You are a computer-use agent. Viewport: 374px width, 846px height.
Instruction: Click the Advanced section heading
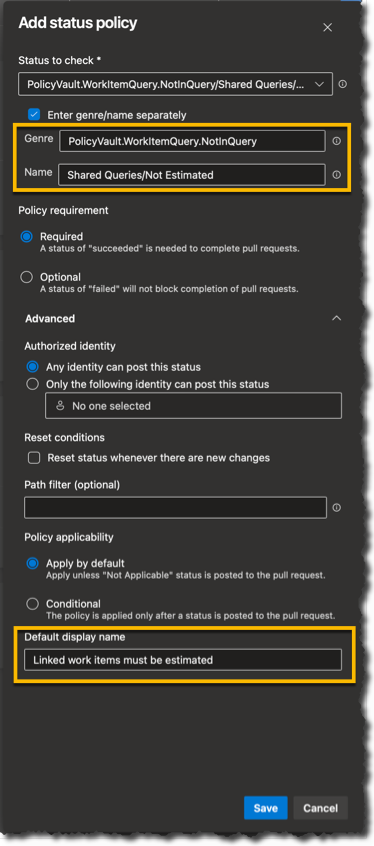coord(50,319)
